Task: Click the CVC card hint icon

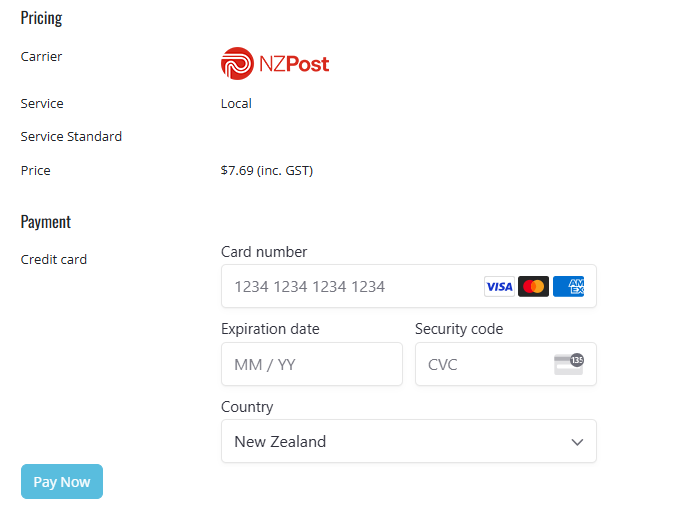Action: [x=568, y=364]
